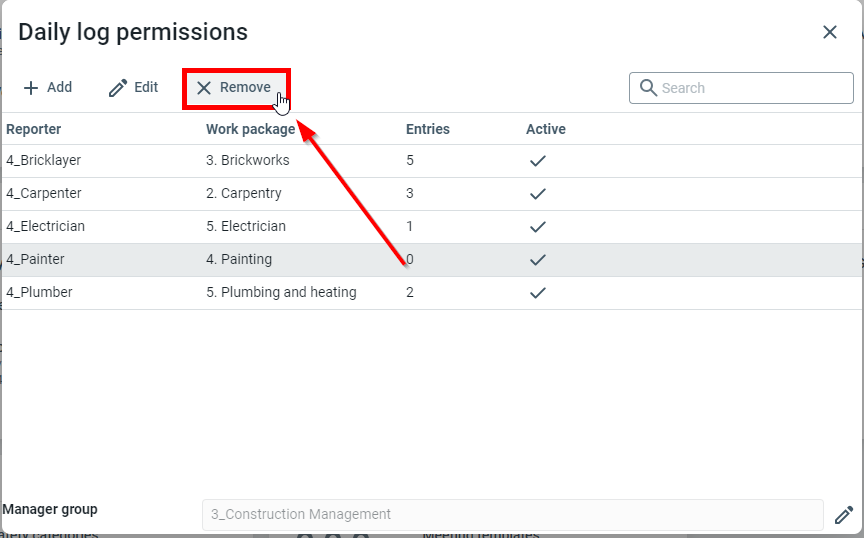This screenshot has height=538, width=864.
Task: Select the 4_Bricklayer reporter row
Action: pyautogui.click(x=44, y=160)
